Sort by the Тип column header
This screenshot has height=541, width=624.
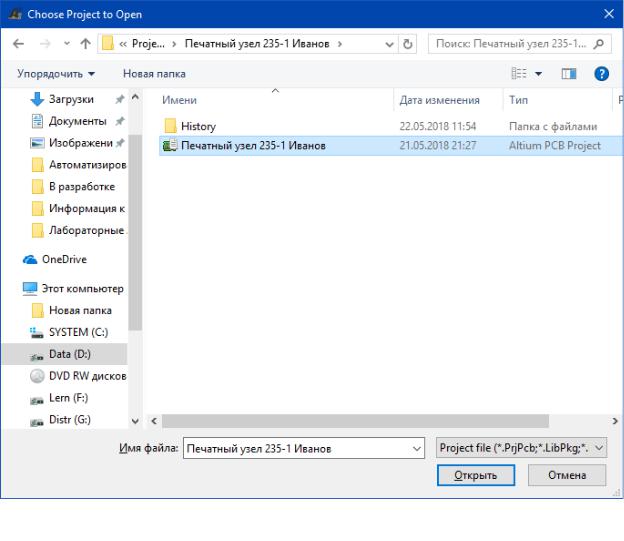[518, 100]
